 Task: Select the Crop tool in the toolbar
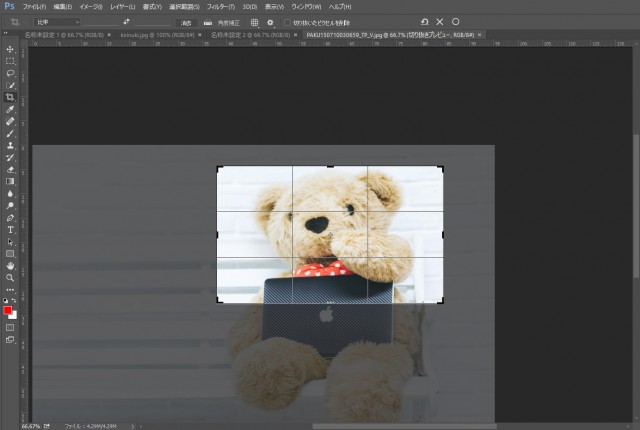(10, 97)
